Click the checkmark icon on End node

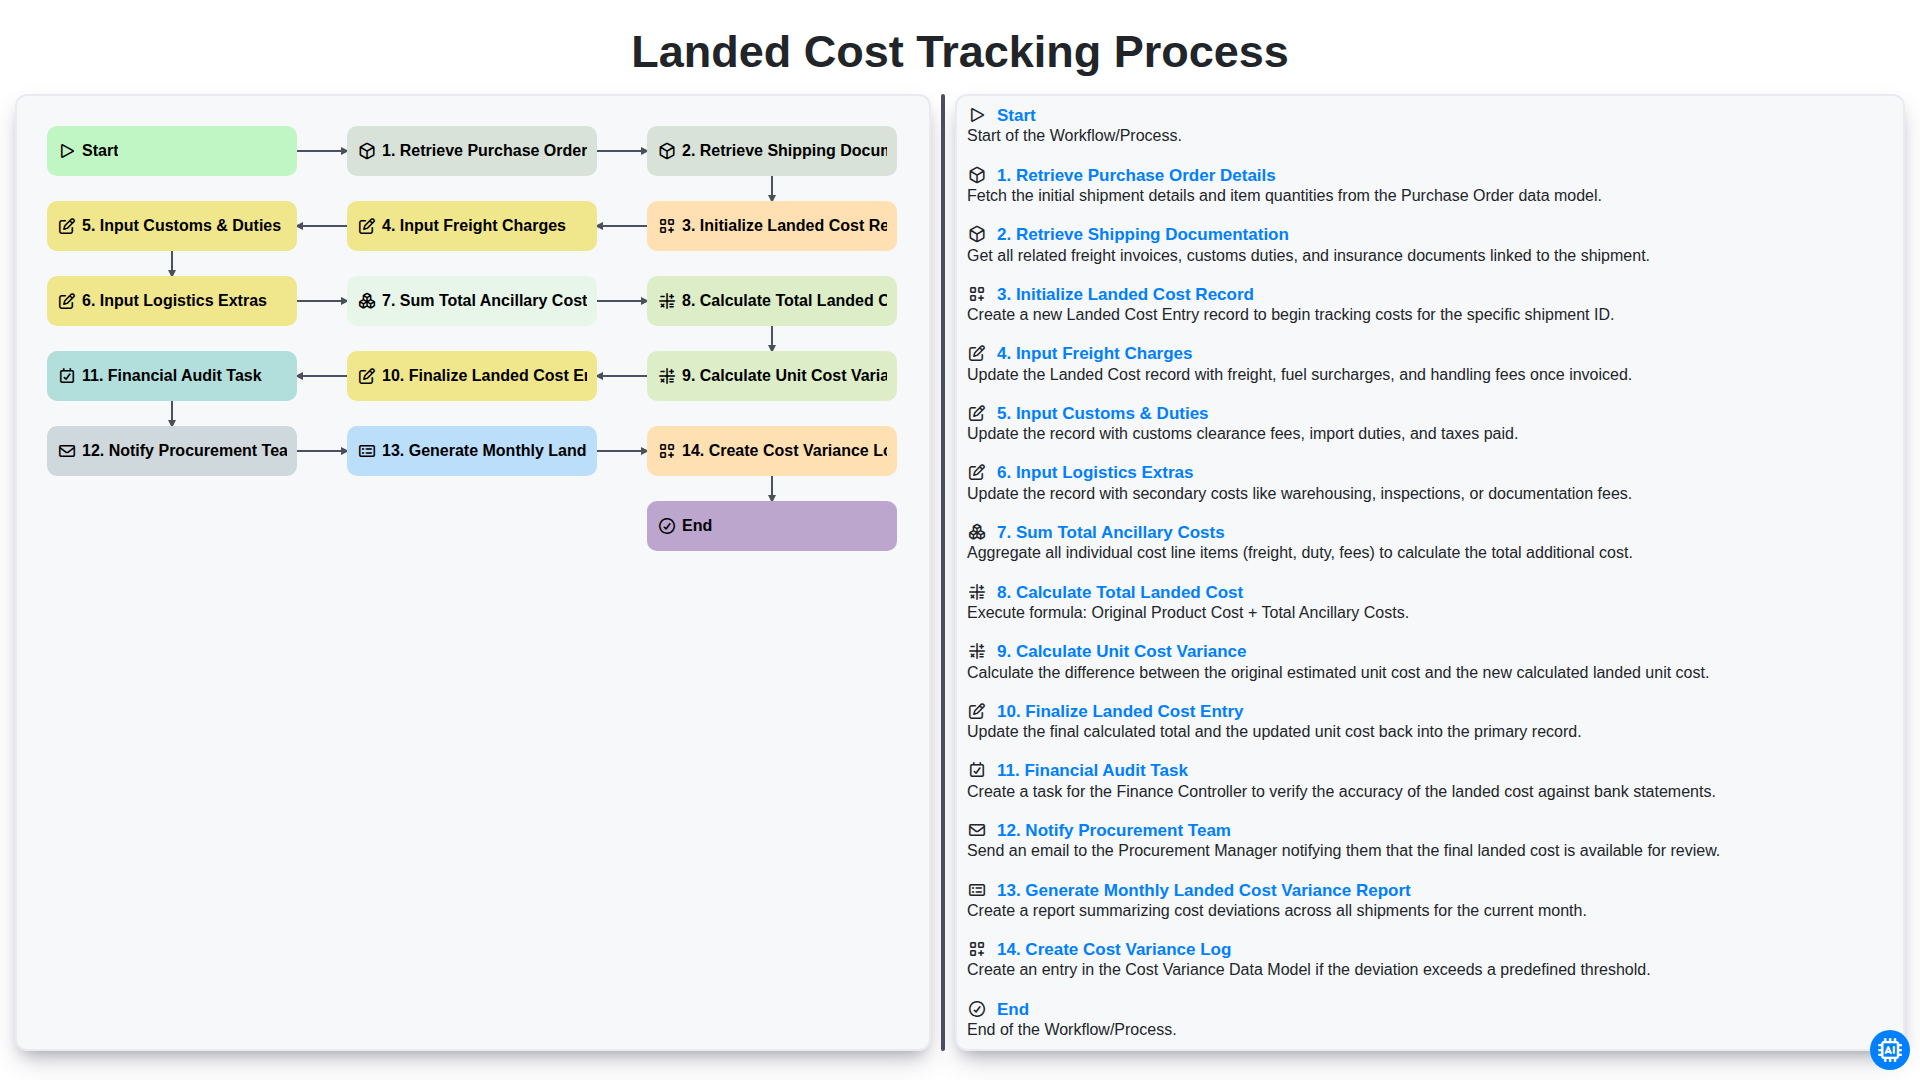(x=667, y=526)
